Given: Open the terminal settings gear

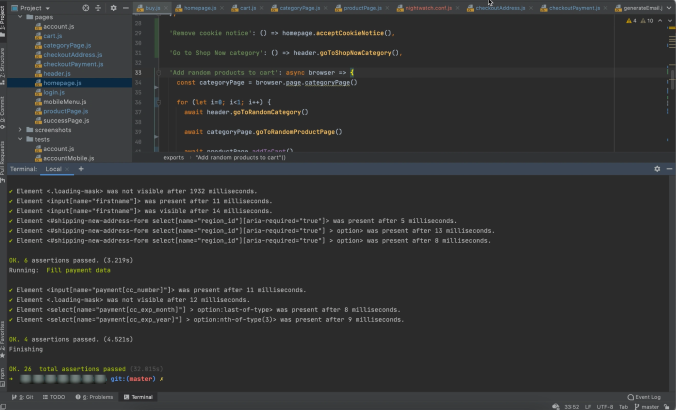Looking at the screenshot, I should (x=657, y=169).
